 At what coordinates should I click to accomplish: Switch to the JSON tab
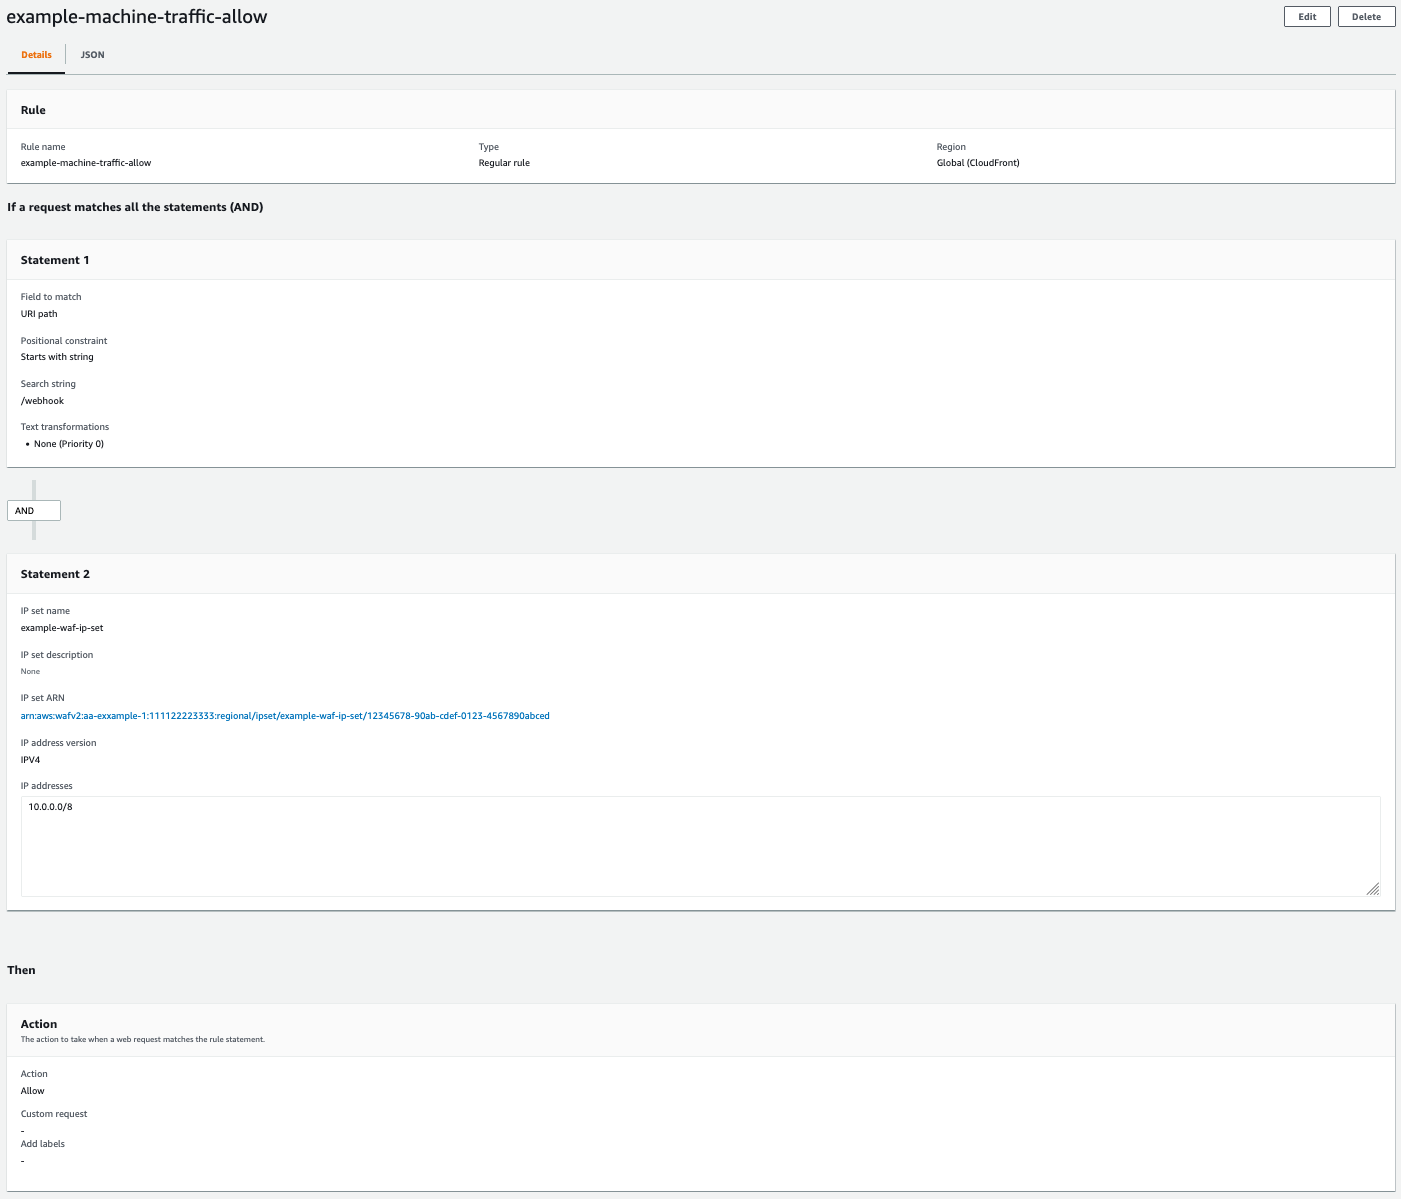(93, 55)
